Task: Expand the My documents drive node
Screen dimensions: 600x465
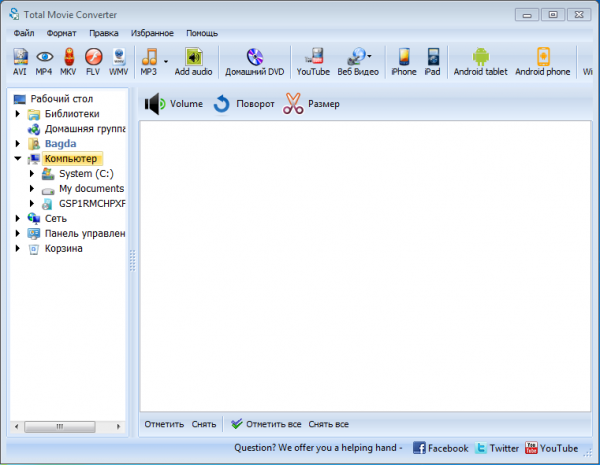Action: coord(32,188)
